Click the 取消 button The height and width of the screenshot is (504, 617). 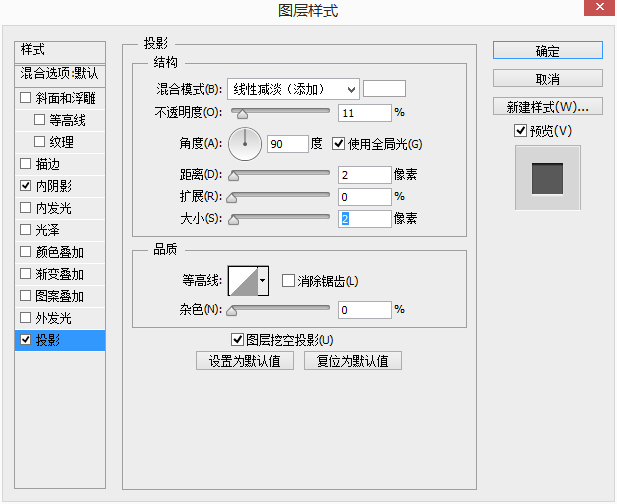(547, 79)
